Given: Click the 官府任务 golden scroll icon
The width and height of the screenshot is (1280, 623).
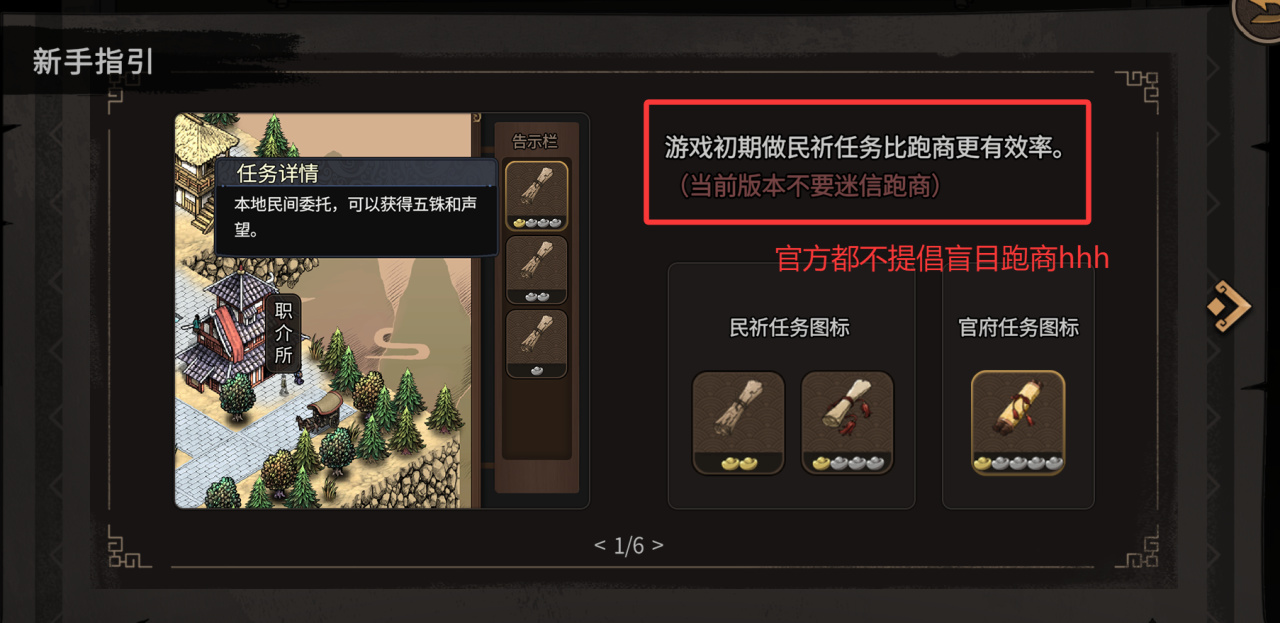Looking at the screenshot, I should tap(1018, 422).
